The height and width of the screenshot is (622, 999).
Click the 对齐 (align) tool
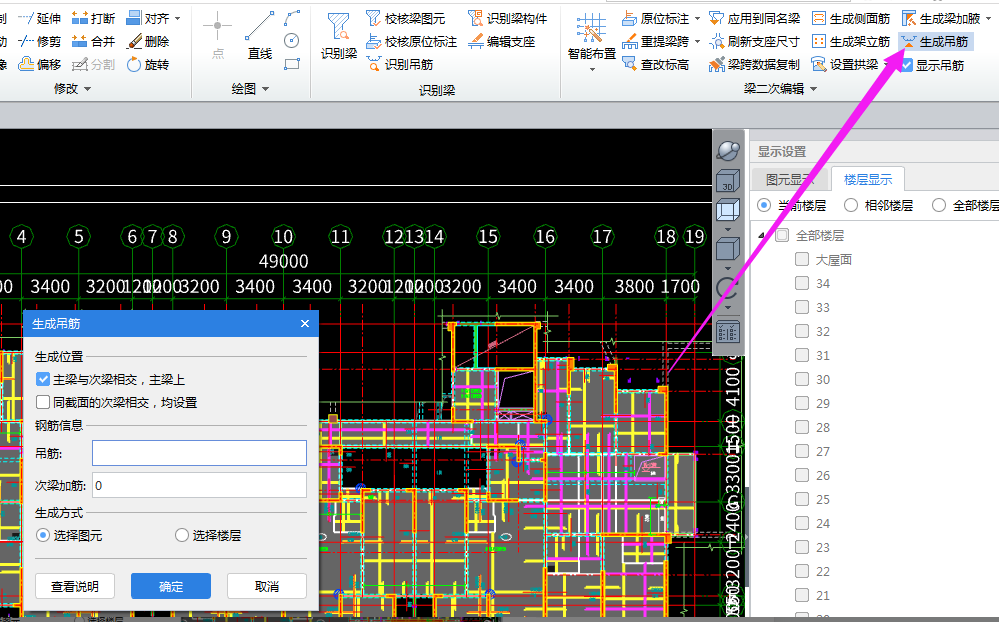coord(148,18)
